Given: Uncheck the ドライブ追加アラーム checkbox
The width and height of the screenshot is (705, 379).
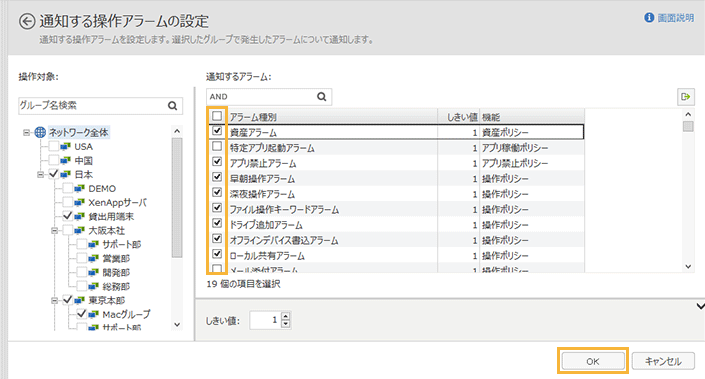Looking at the screenshot, I should pyautogui.click(x=217, y=223).
